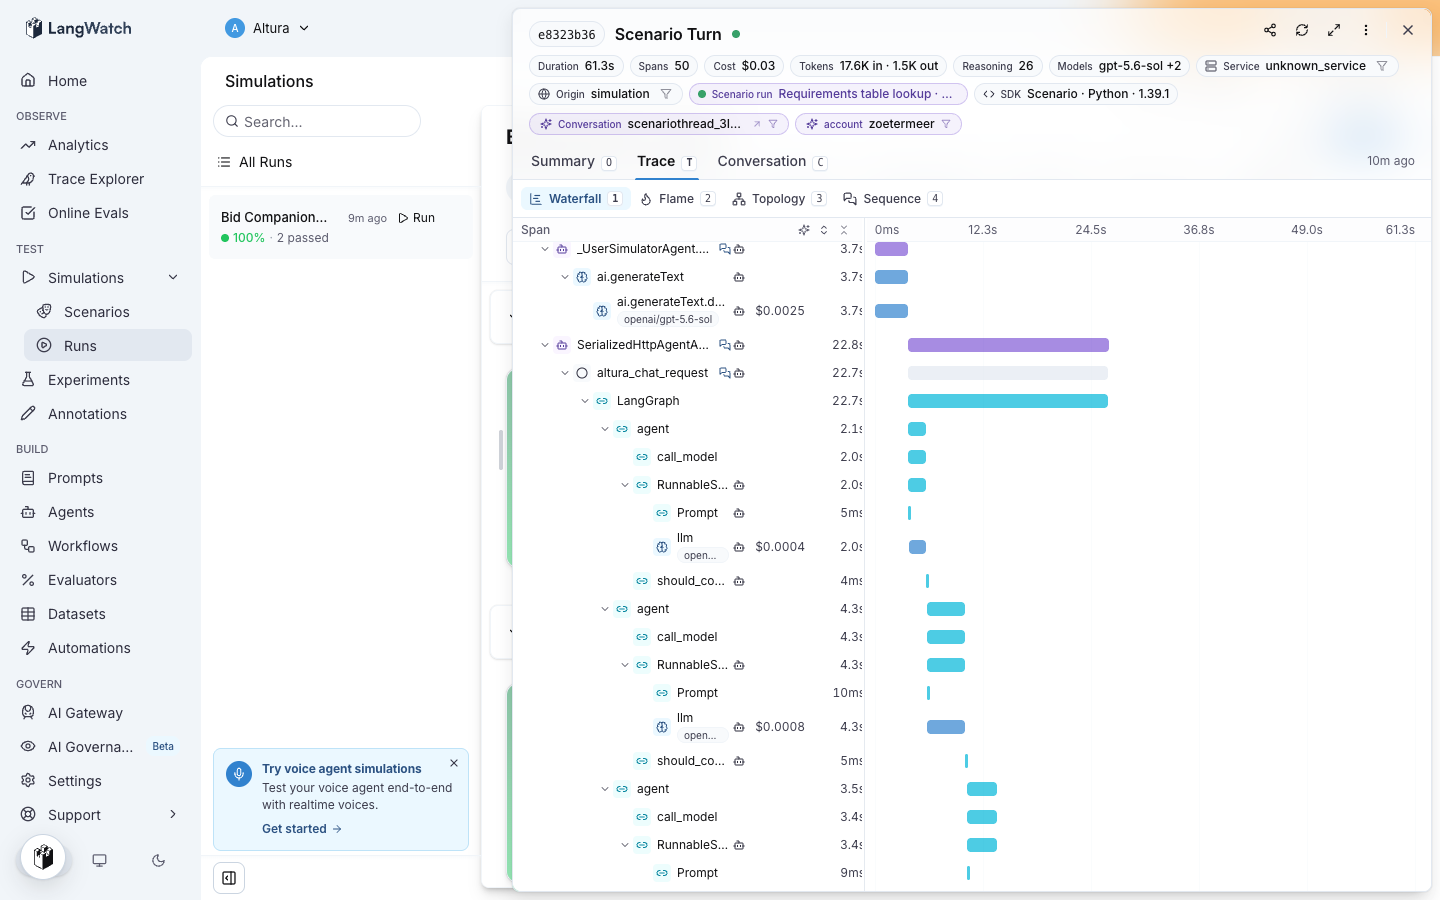Click the share icon in the trace header

click(1270, 30)
